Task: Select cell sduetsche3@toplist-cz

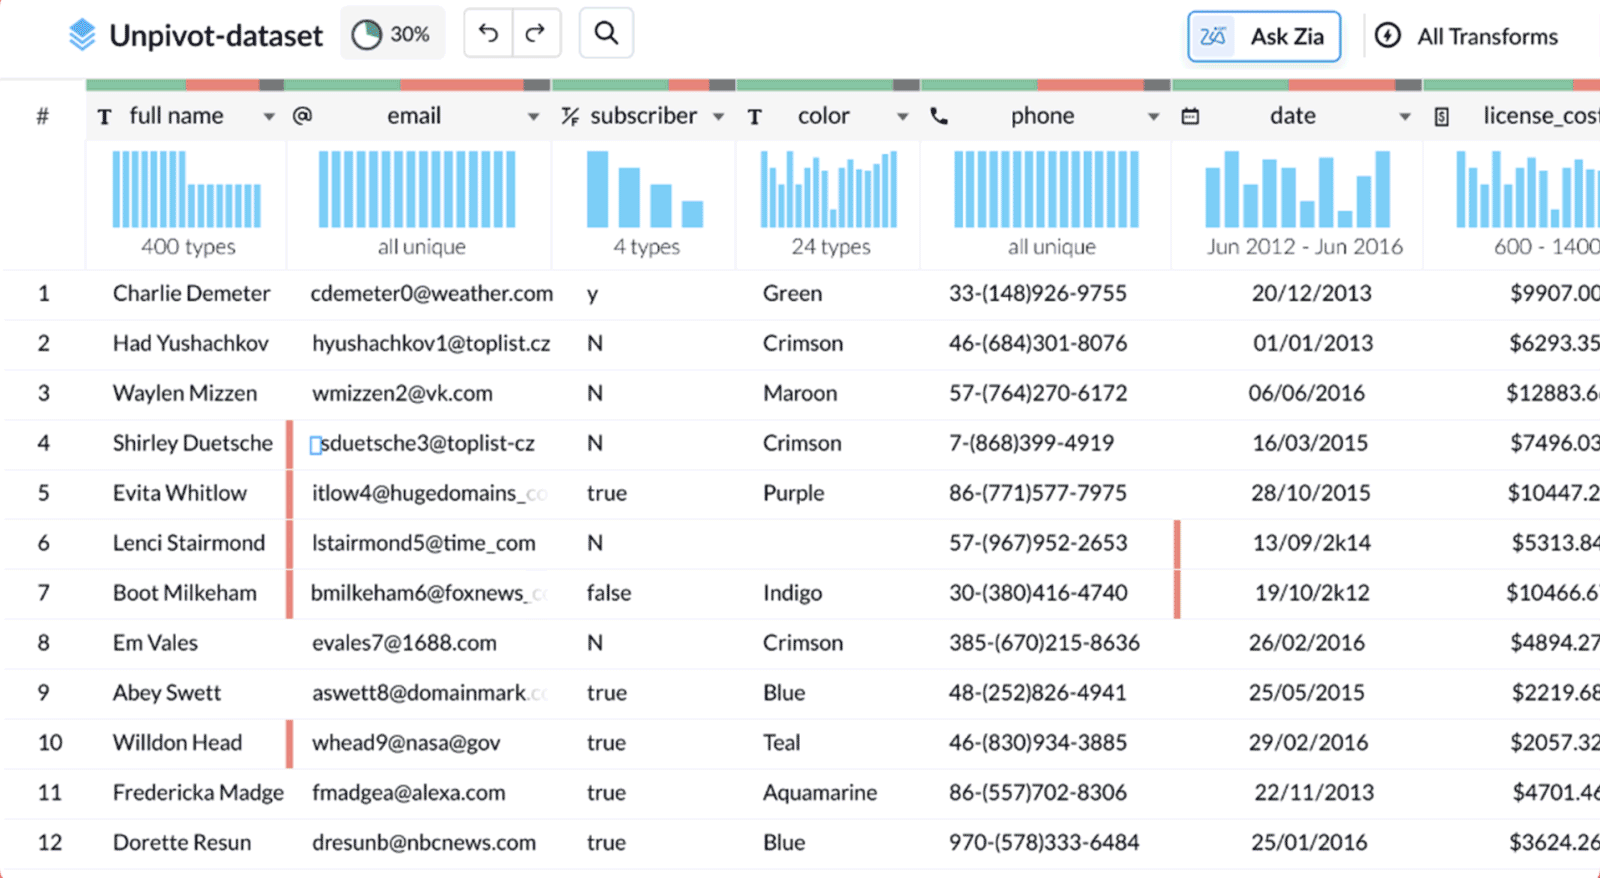Action: click(x=427, y=443)
